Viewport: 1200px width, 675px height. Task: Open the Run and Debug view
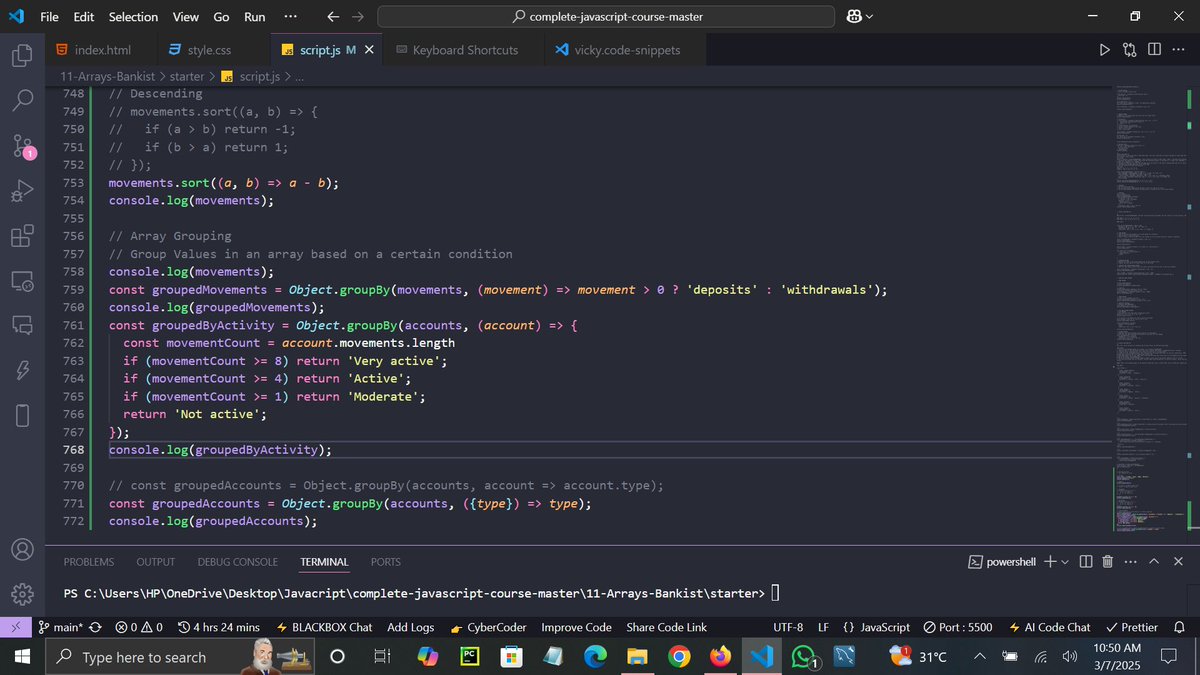pyautogui.click(x=22, y=191)
